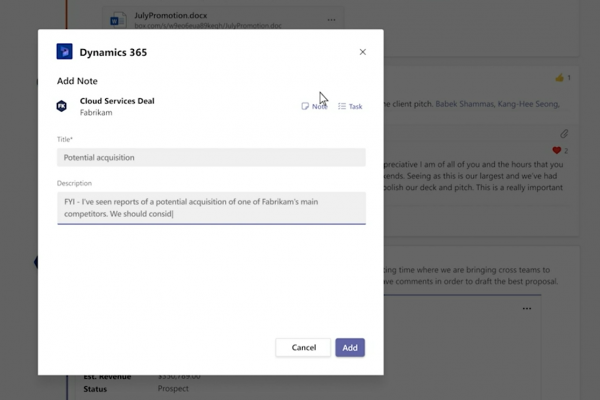Screen dimensions: 600x400
Task: Click into the Description text area
Action: click(x=211, y=208)
